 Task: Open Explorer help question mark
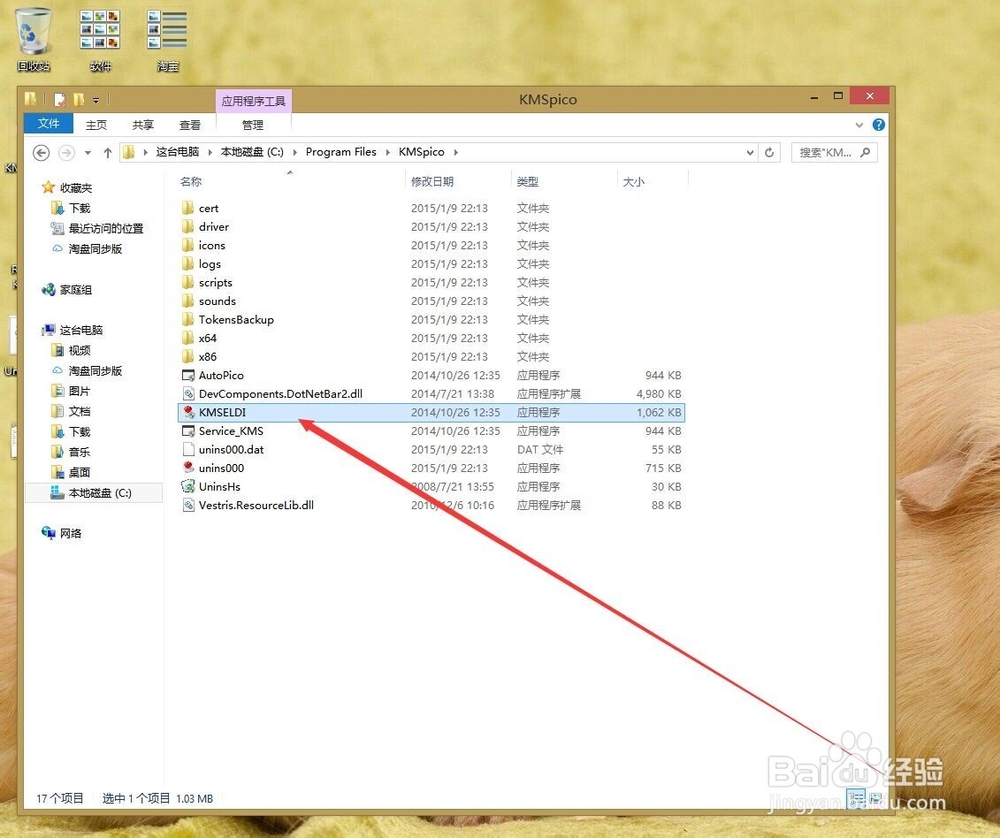tap(879, 125)
